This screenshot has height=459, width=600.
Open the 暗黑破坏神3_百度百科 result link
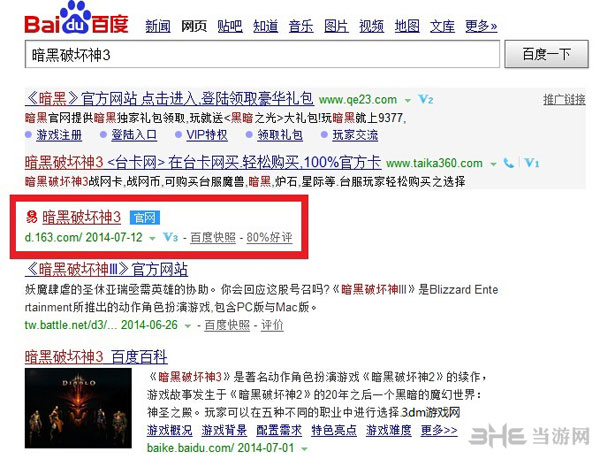(x=96, y=357)
